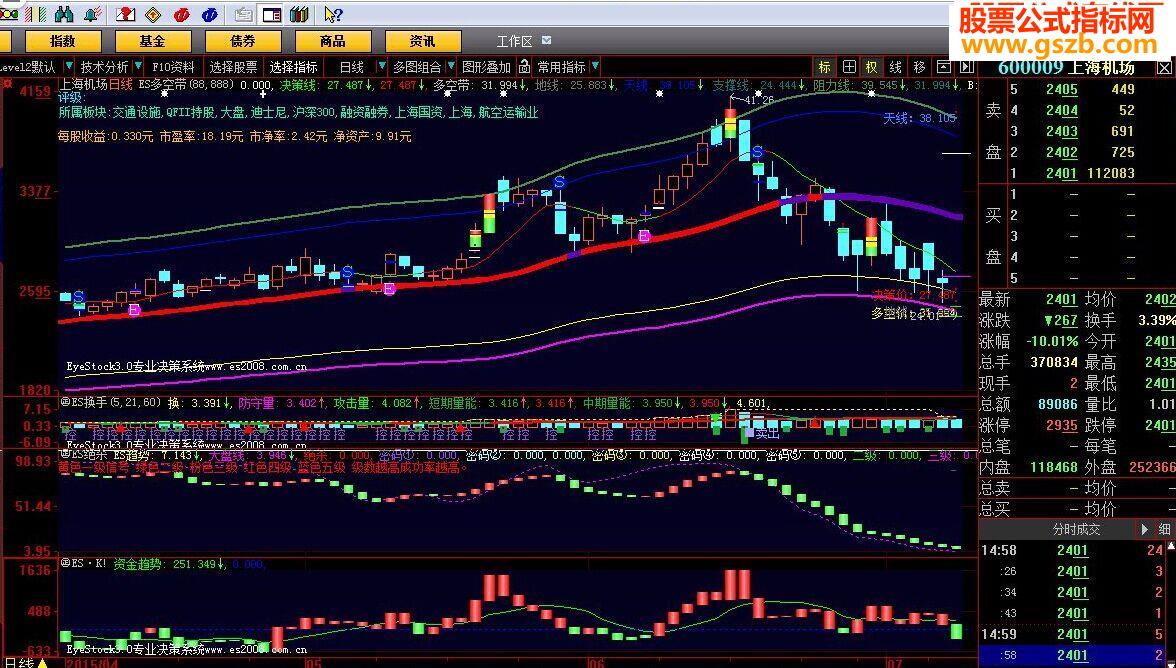Image resolution: width=1176 pixels, height=668 pixels.
Task: Click the 多图组合 button
Action: tap(417, 67)
